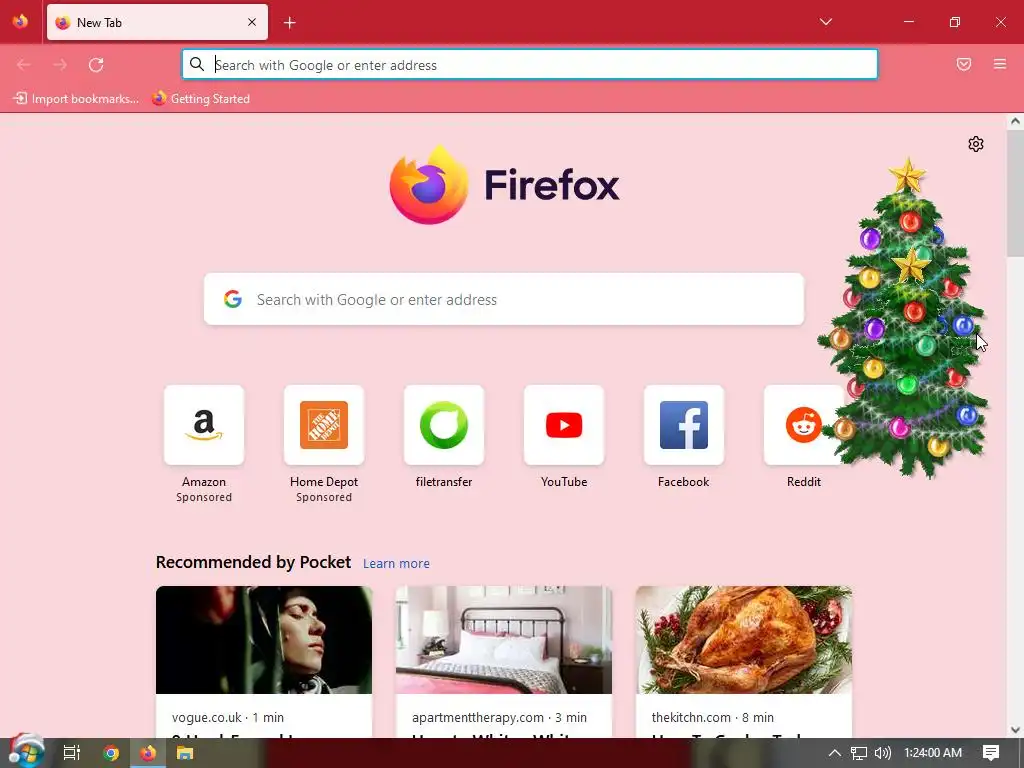Click the taskbar clock 1:24:00 AM
This screenshot has height=768, width=1024.
(933, 752)
